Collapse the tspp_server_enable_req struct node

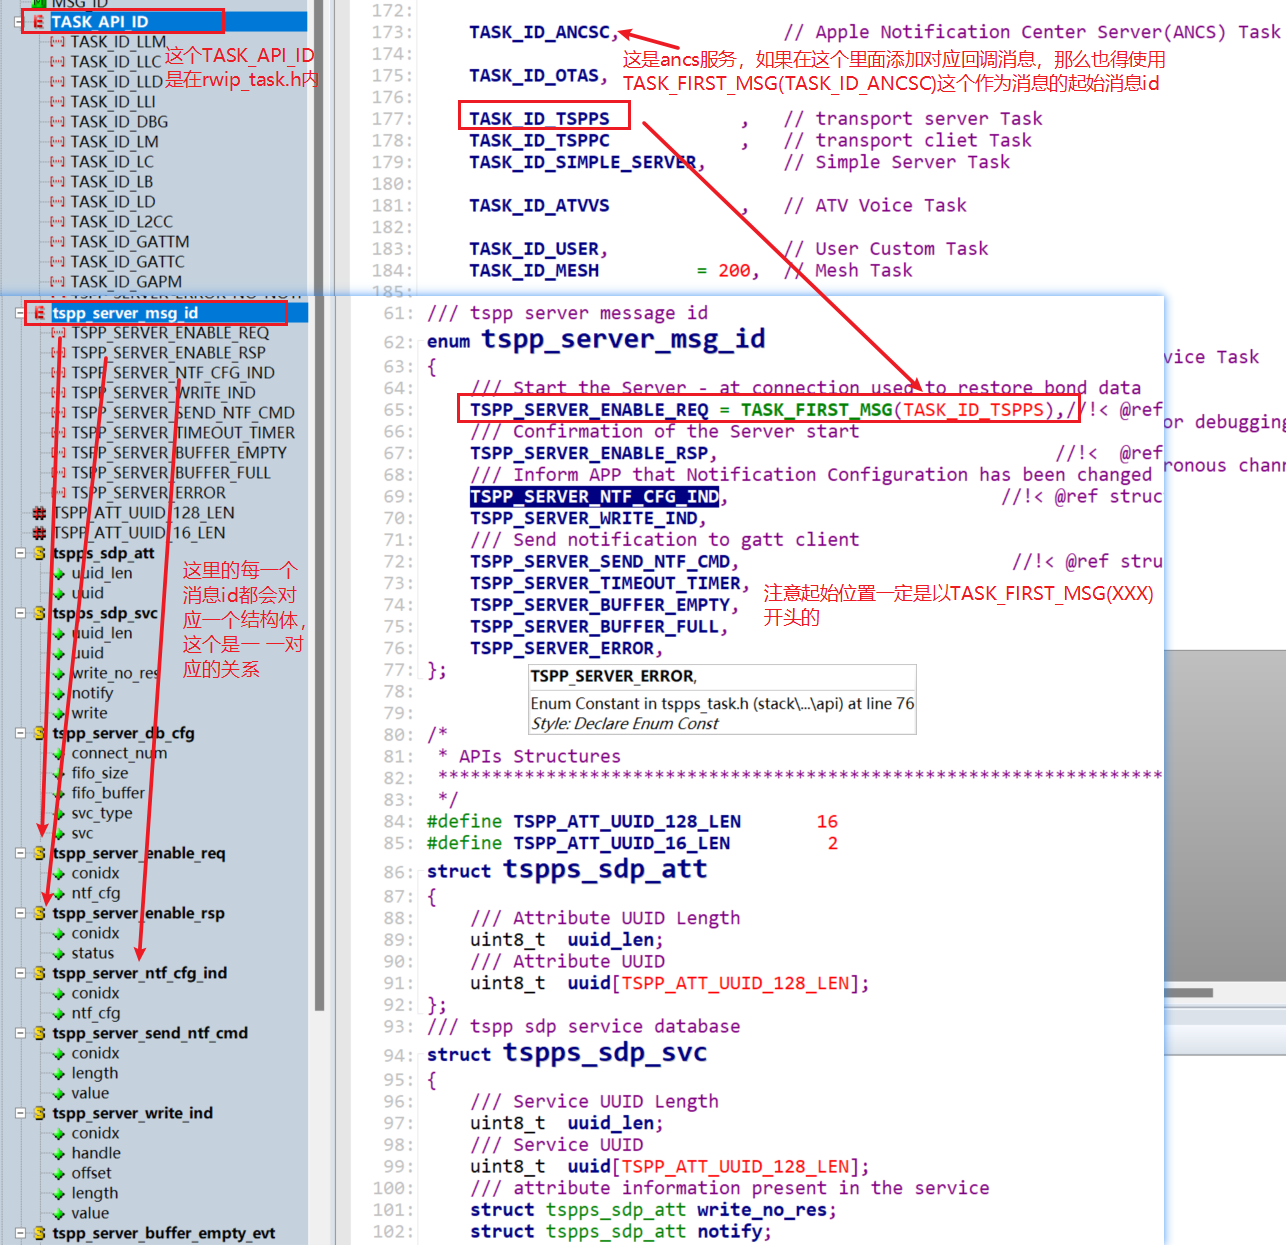(x=21, y=853)
